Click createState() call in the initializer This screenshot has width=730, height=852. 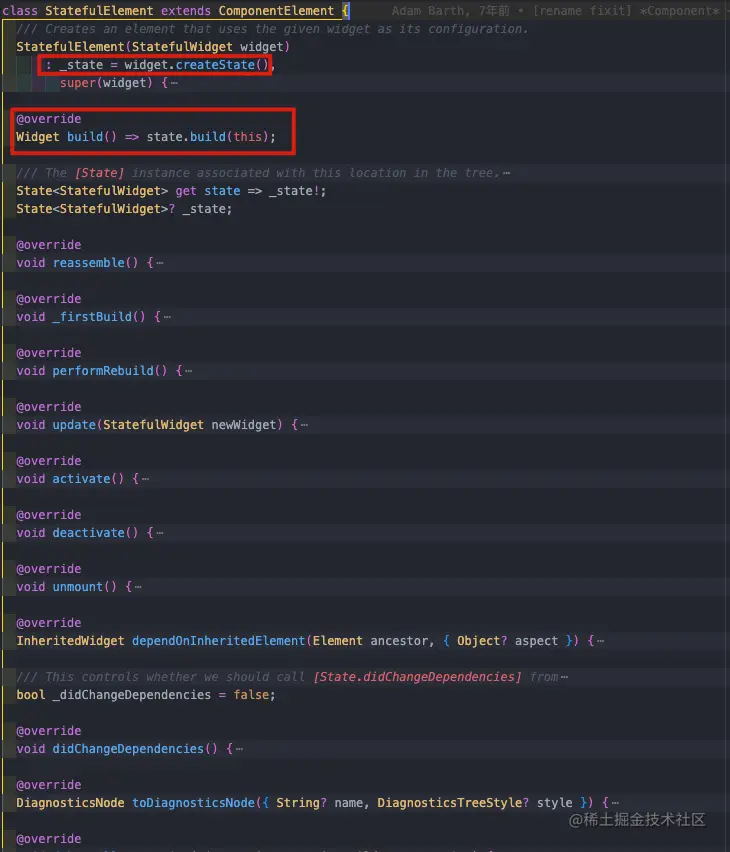click(222, 65)
